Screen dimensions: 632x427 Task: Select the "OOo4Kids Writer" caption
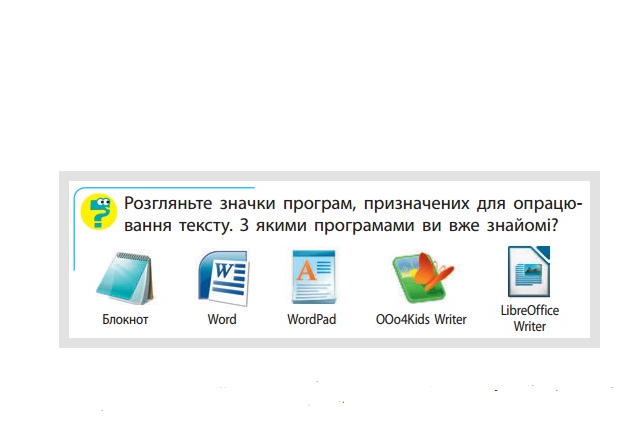[421, 320]
